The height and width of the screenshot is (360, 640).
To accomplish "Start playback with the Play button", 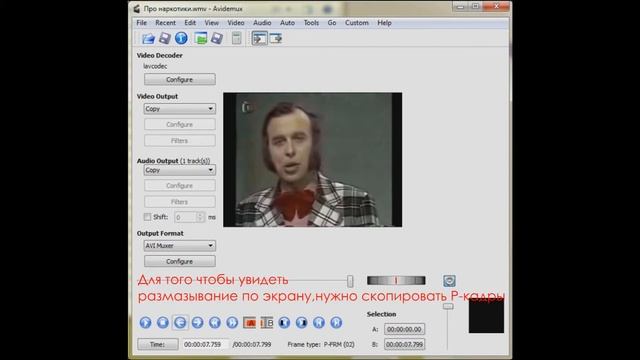I will click(145, 323).
